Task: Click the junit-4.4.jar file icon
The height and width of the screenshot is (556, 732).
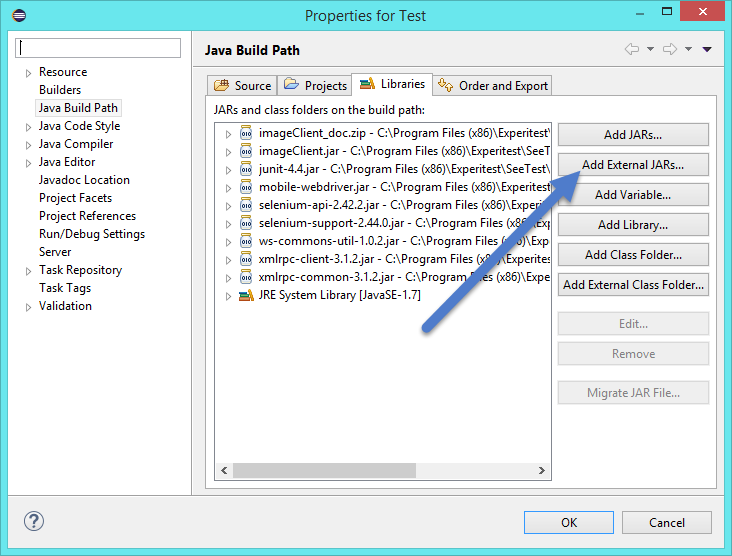Action: (246, 169)
